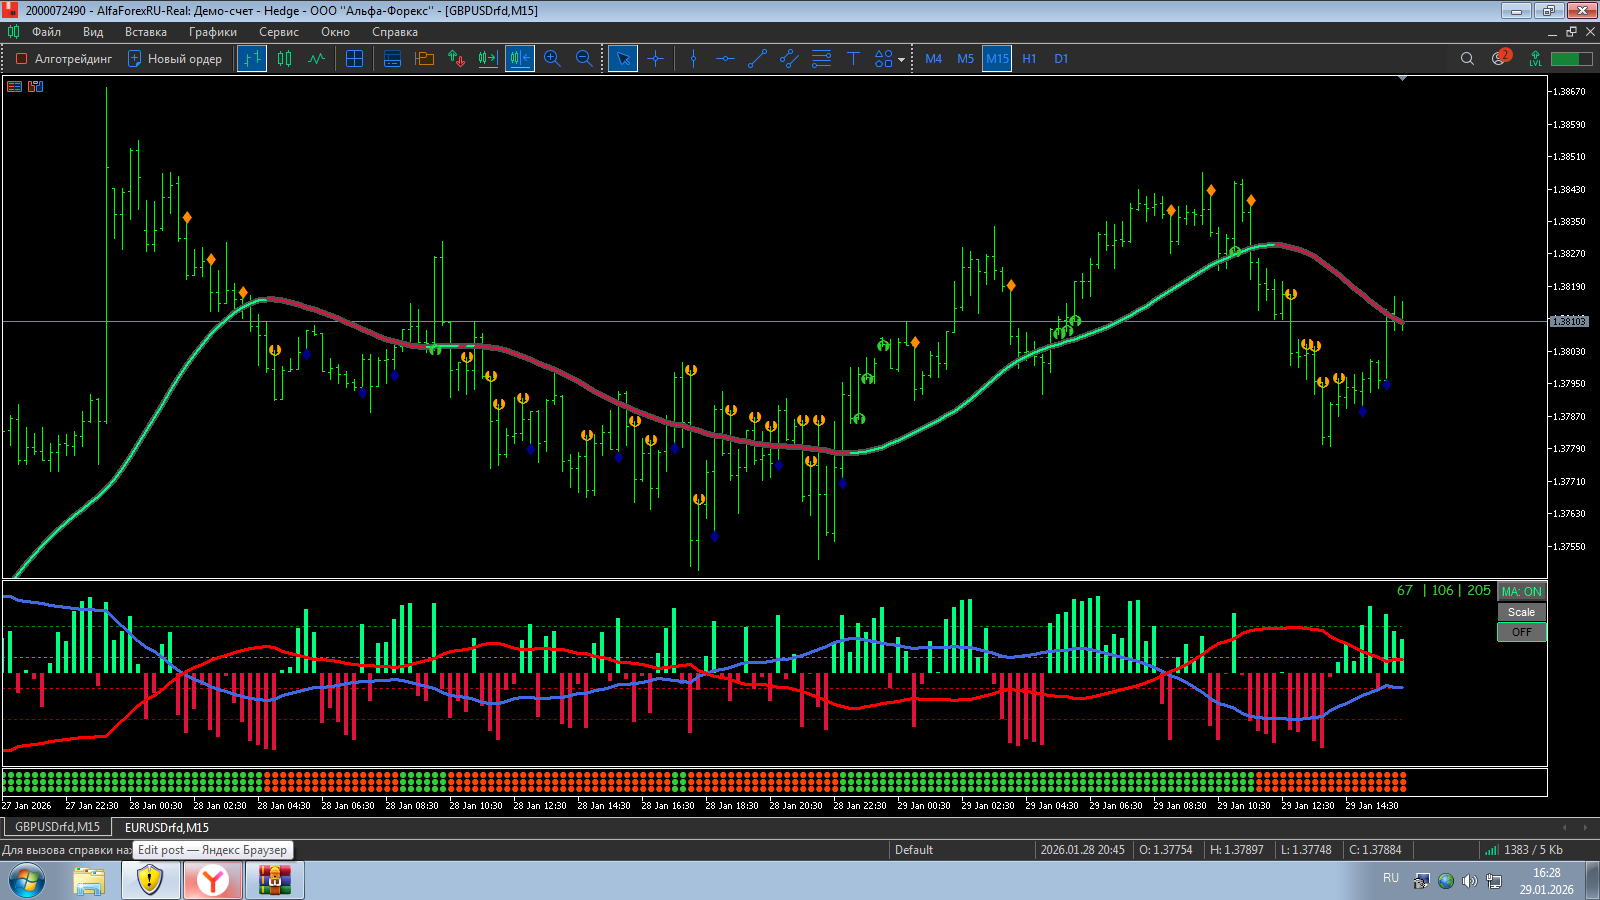Switch chart to bar chart mode
This screenshot has width=1600, height=900.
pyautogui.click(x=252, y=59)
